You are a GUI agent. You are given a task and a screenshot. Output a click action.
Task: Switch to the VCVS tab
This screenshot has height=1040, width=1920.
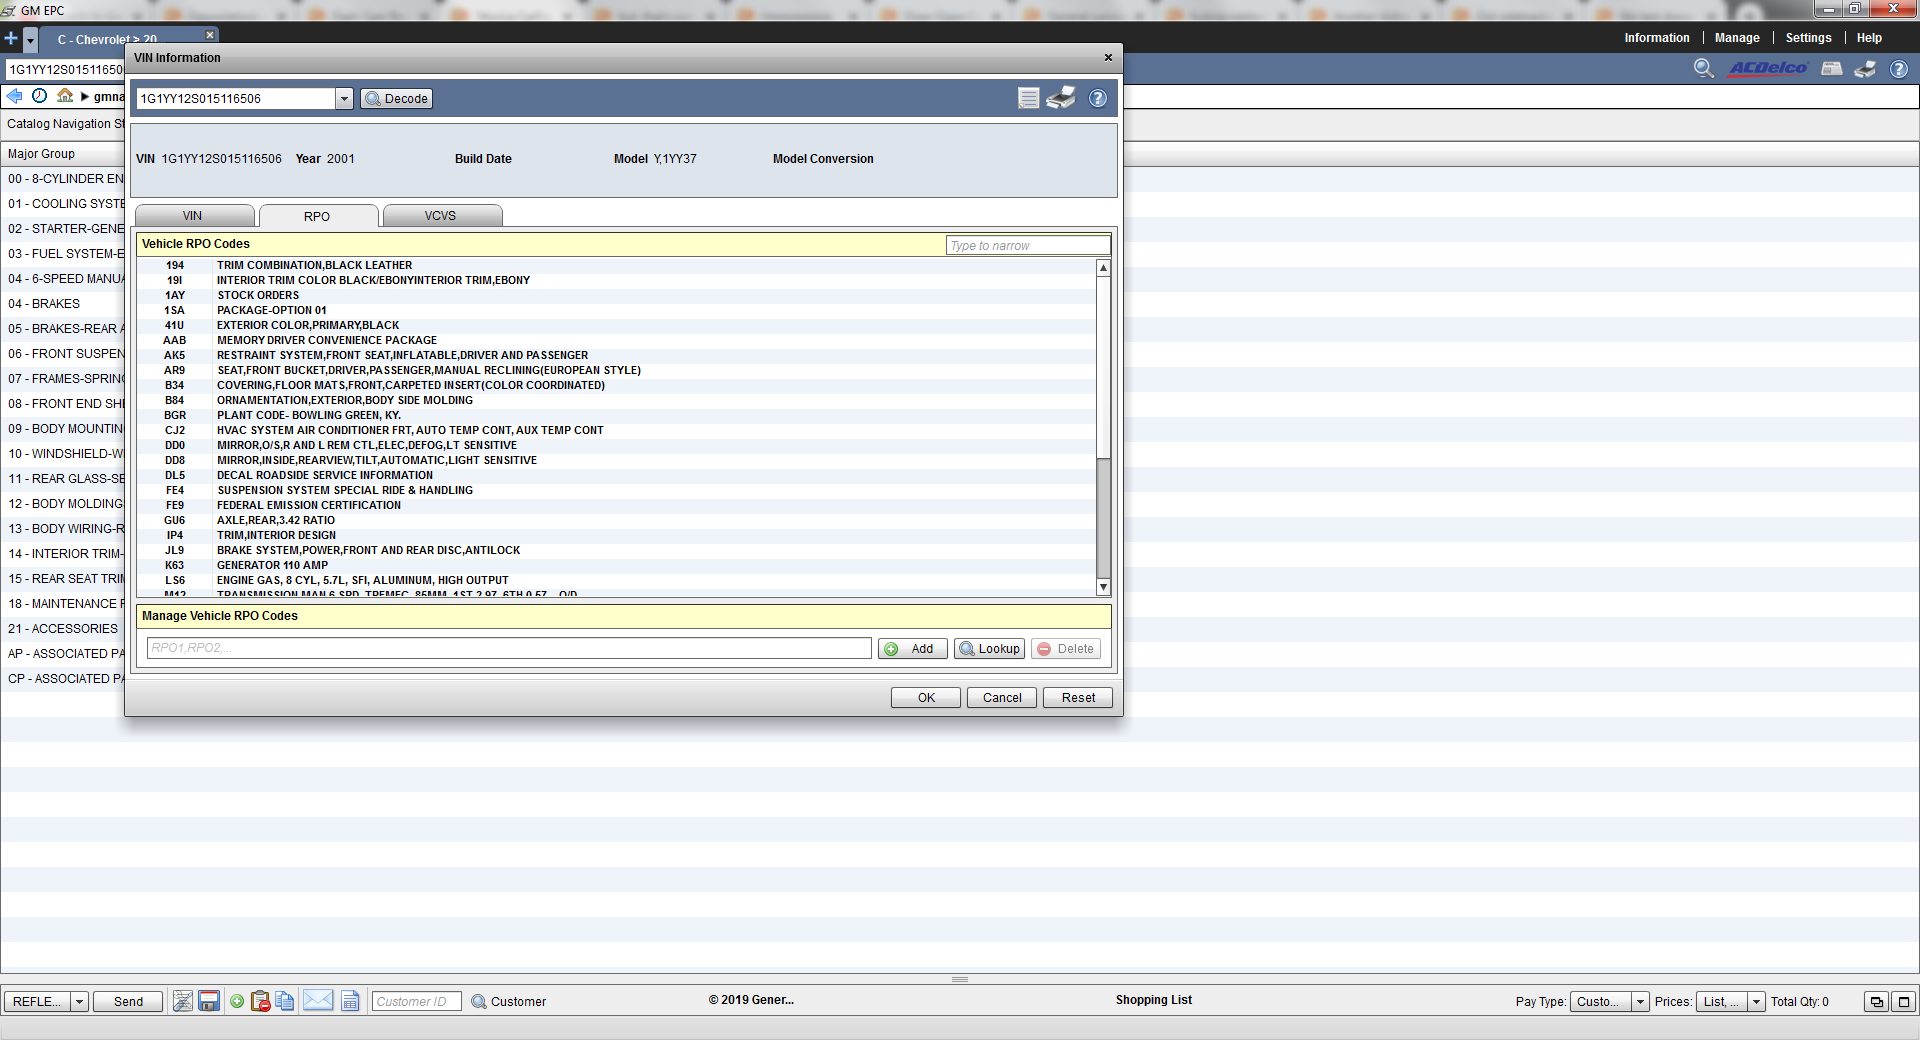441,215
